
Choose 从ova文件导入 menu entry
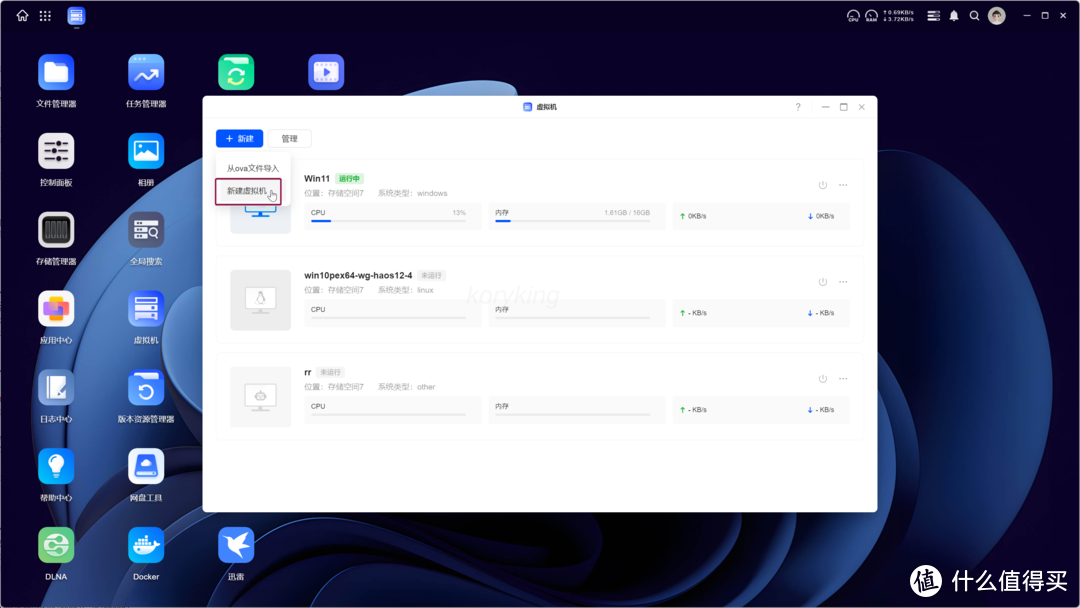(x=253, y=168)
